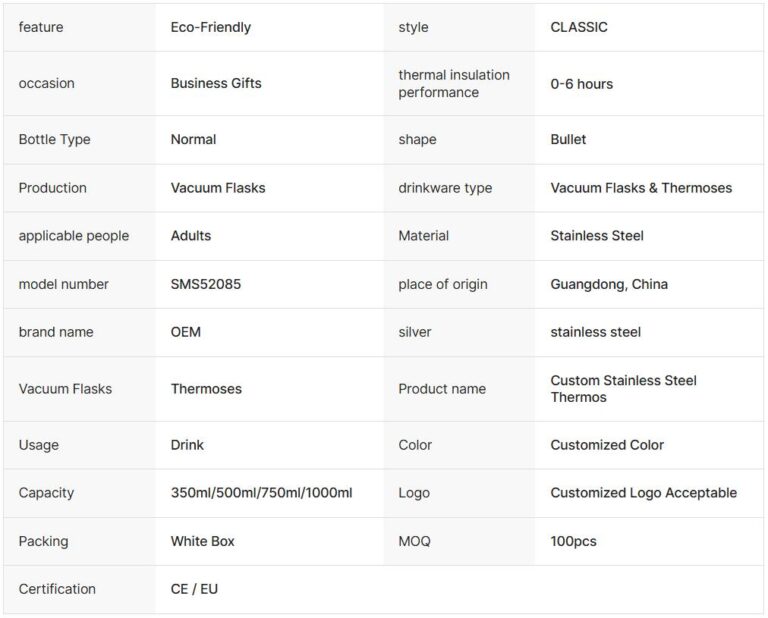
Task: Click the 'Eco-Friendly' feature value
Action: click(211, 27)
